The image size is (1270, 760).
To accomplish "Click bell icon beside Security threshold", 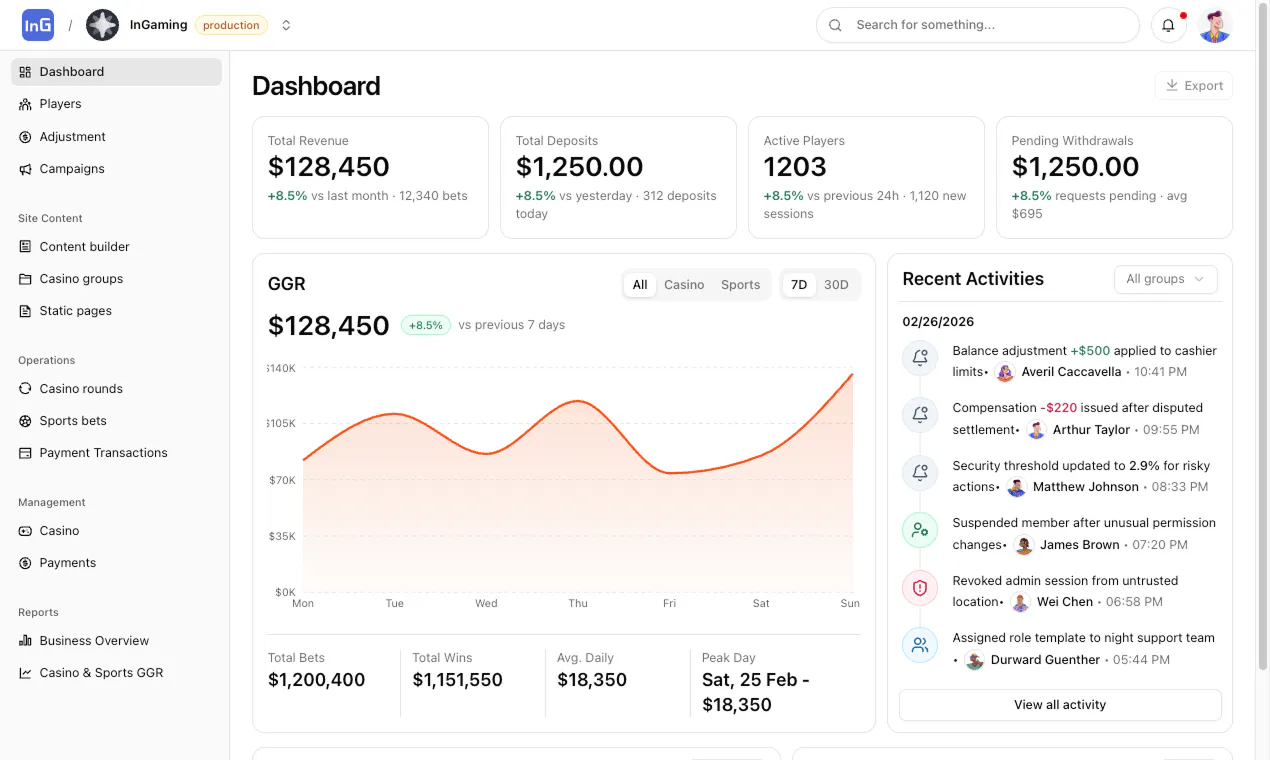I will click(920, 472).
